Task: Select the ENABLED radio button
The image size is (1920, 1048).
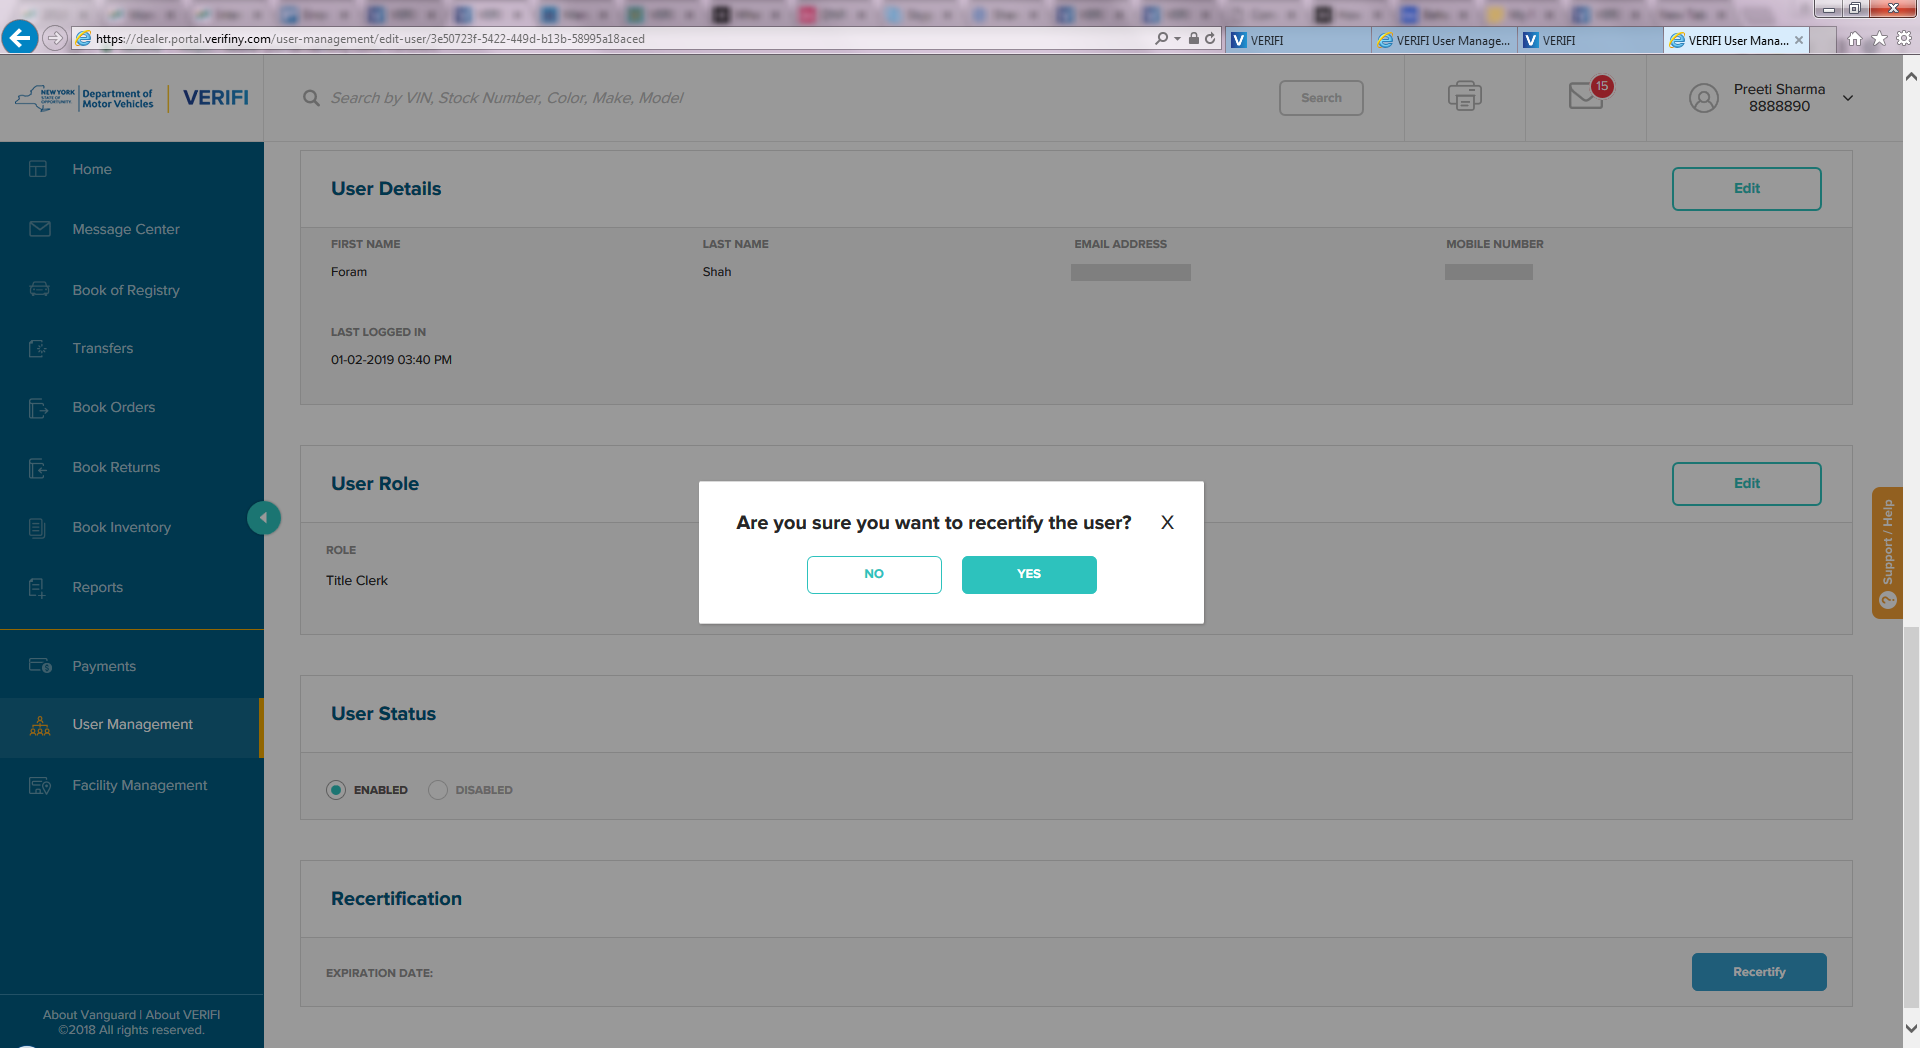Action: 336,790
